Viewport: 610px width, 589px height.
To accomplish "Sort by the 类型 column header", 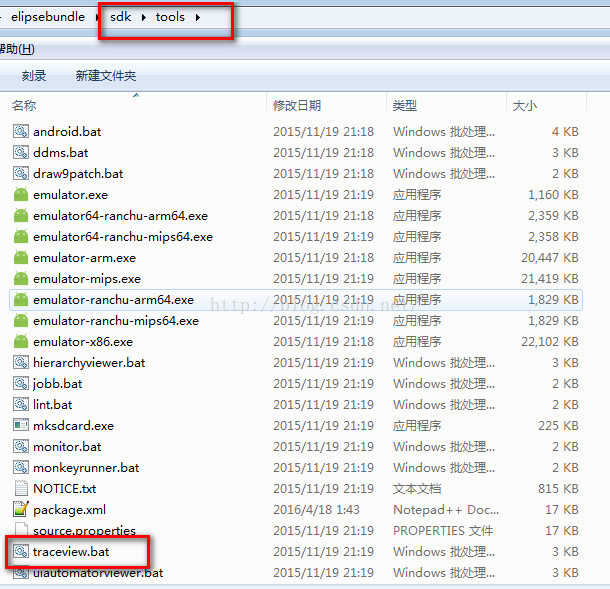I will click(x=405, y=105).
